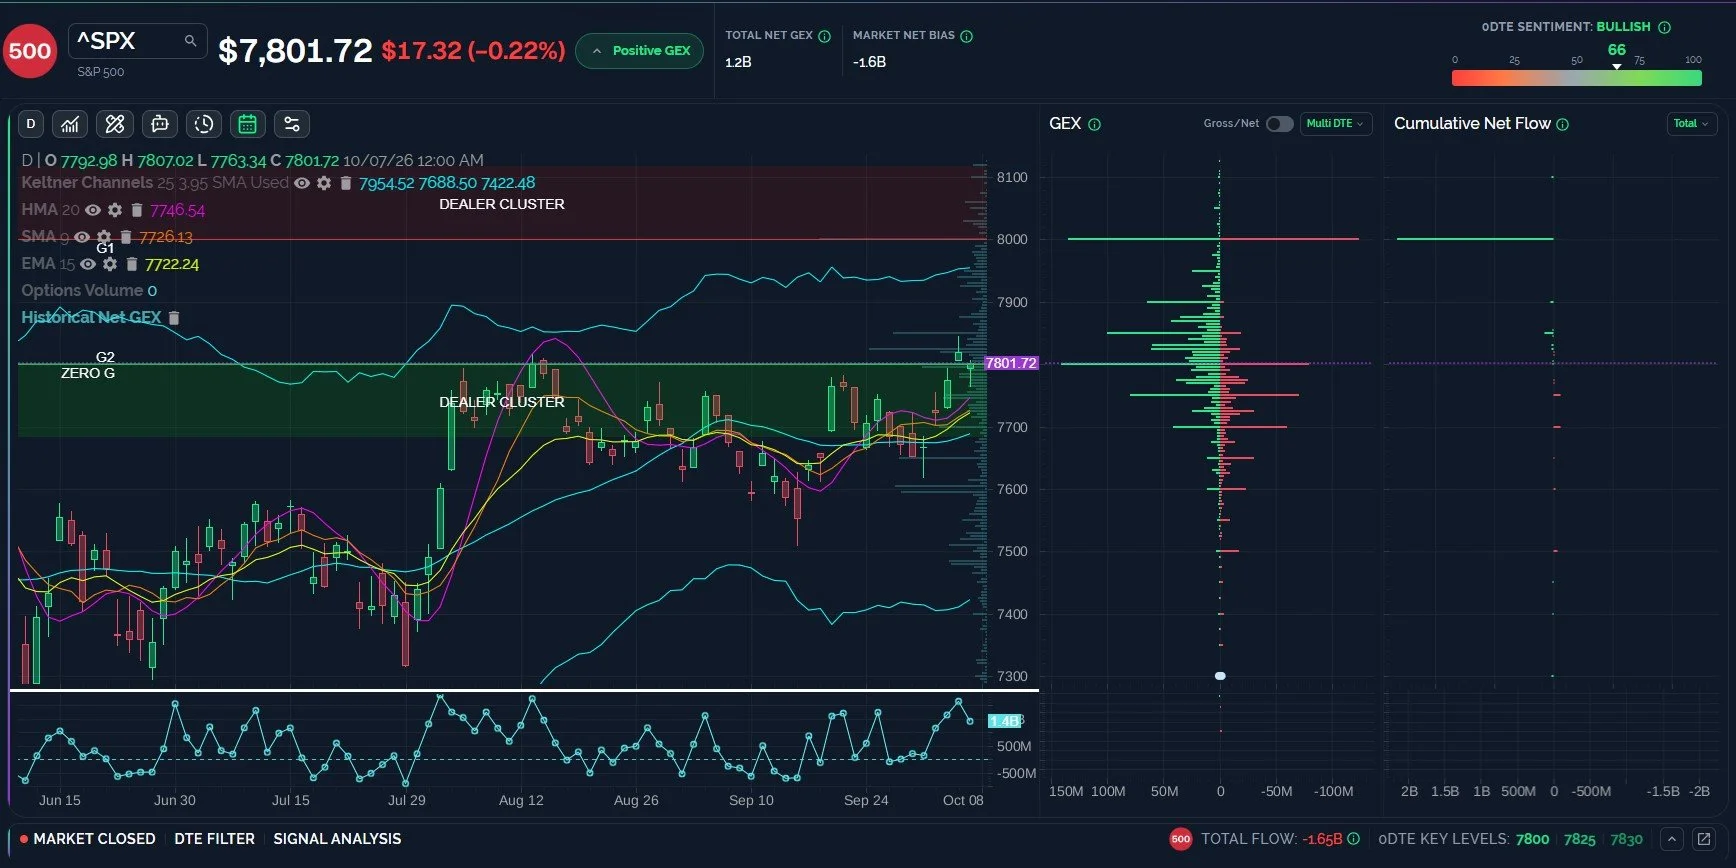The width and height of the screenshot is (1736, 868).
Task: Click the search magnifier in ^SPX box
Action: coord(190,41)
